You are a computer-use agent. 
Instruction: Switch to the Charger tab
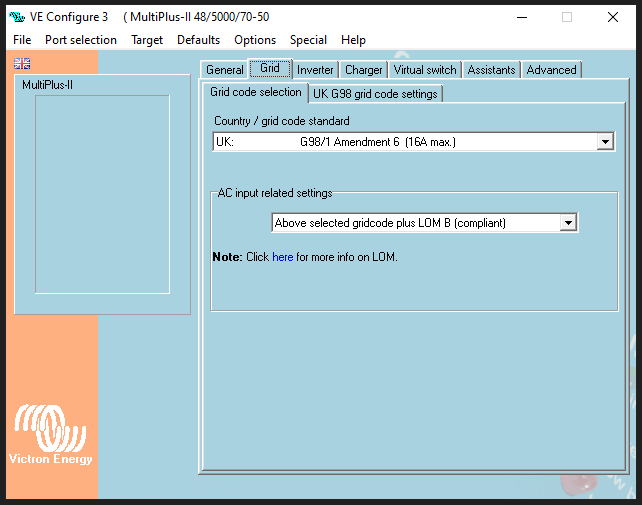click(364, 70)
